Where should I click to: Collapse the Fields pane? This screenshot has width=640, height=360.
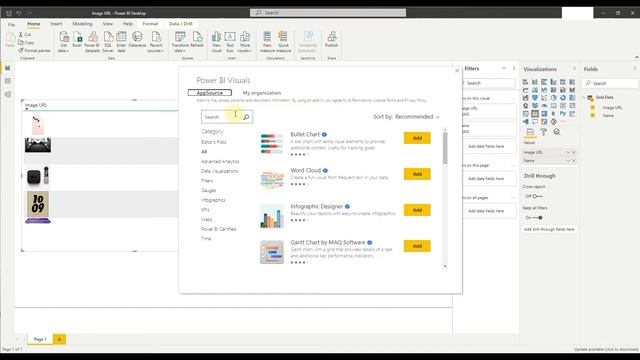[x=635, y=69]
